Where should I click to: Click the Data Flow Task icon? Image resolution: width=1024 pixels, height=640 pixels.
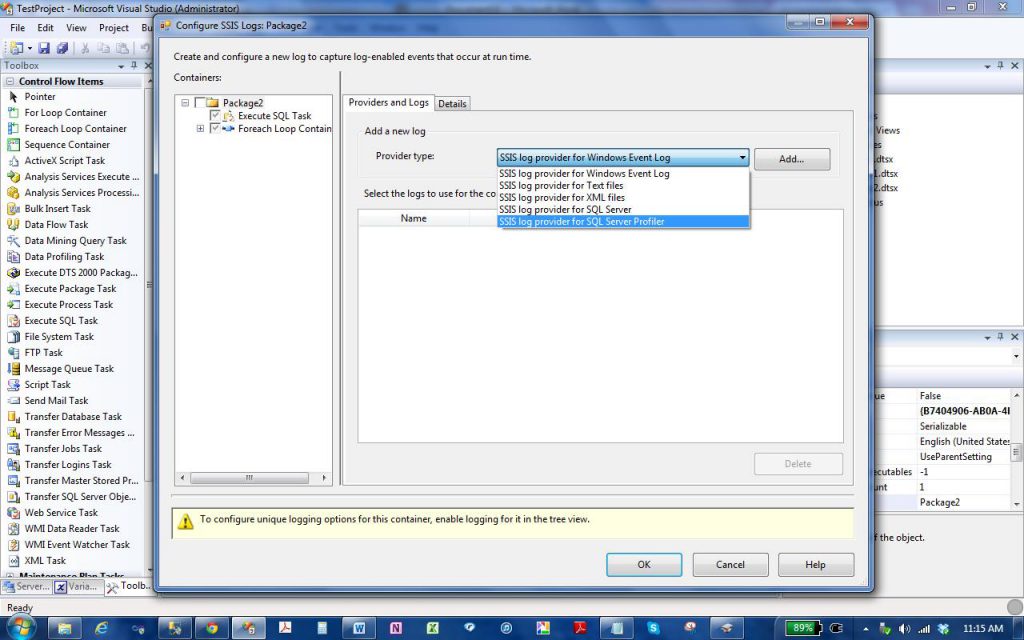click(x=14, y=225)
